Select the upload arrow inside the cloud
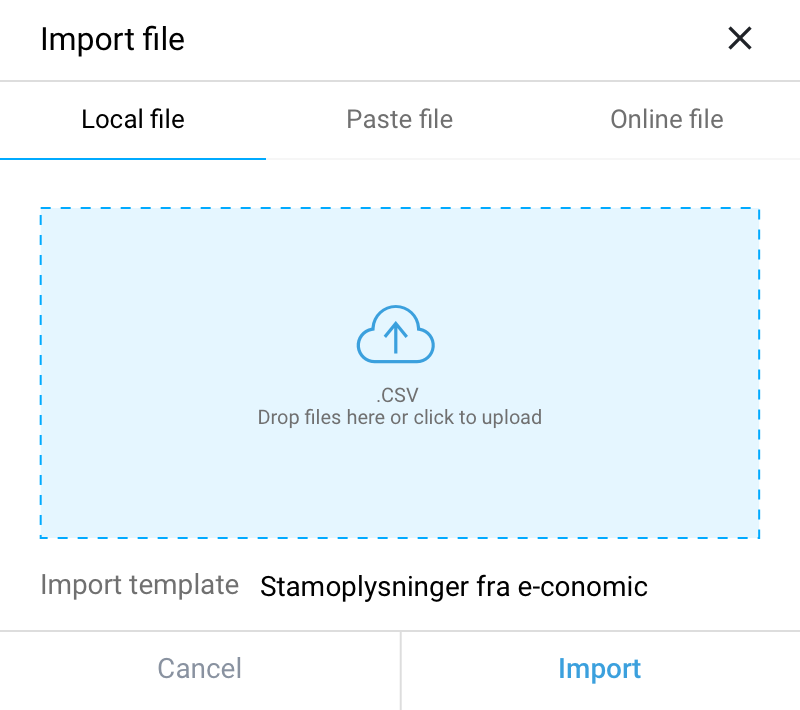The image size is (800, 710). click(397, 337)
